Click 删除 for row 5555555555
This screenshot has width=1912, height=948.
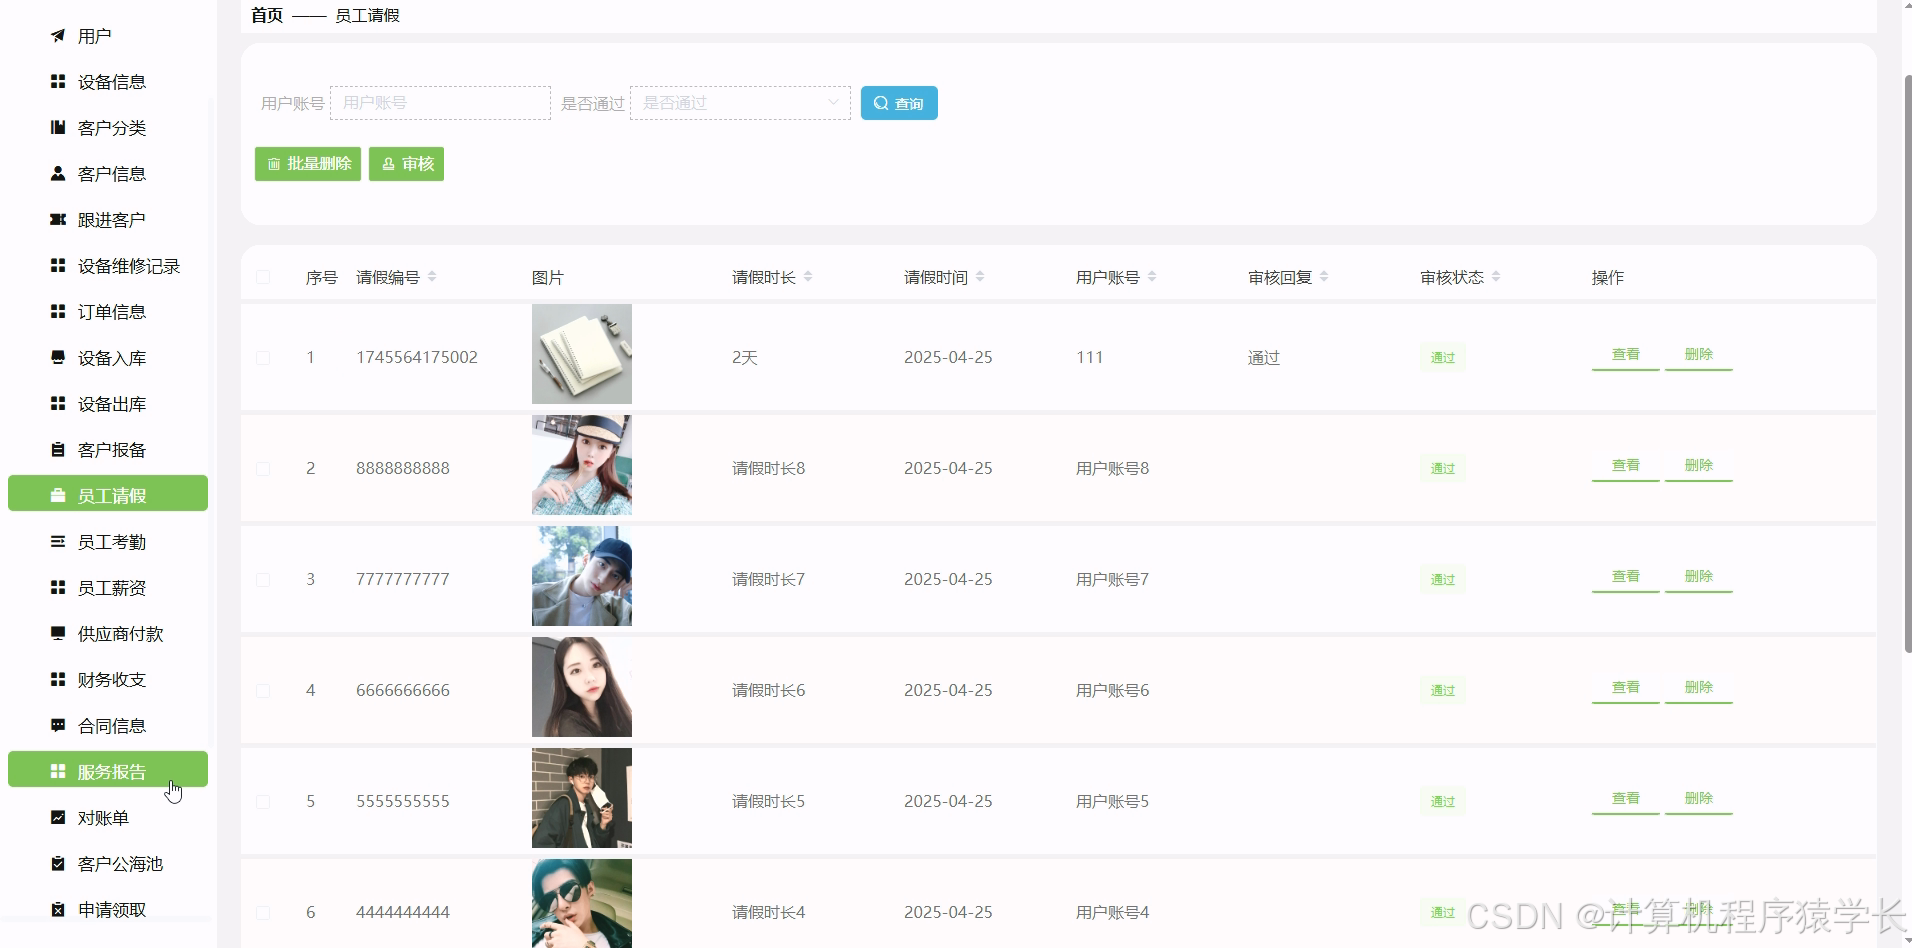point(1698,799)
